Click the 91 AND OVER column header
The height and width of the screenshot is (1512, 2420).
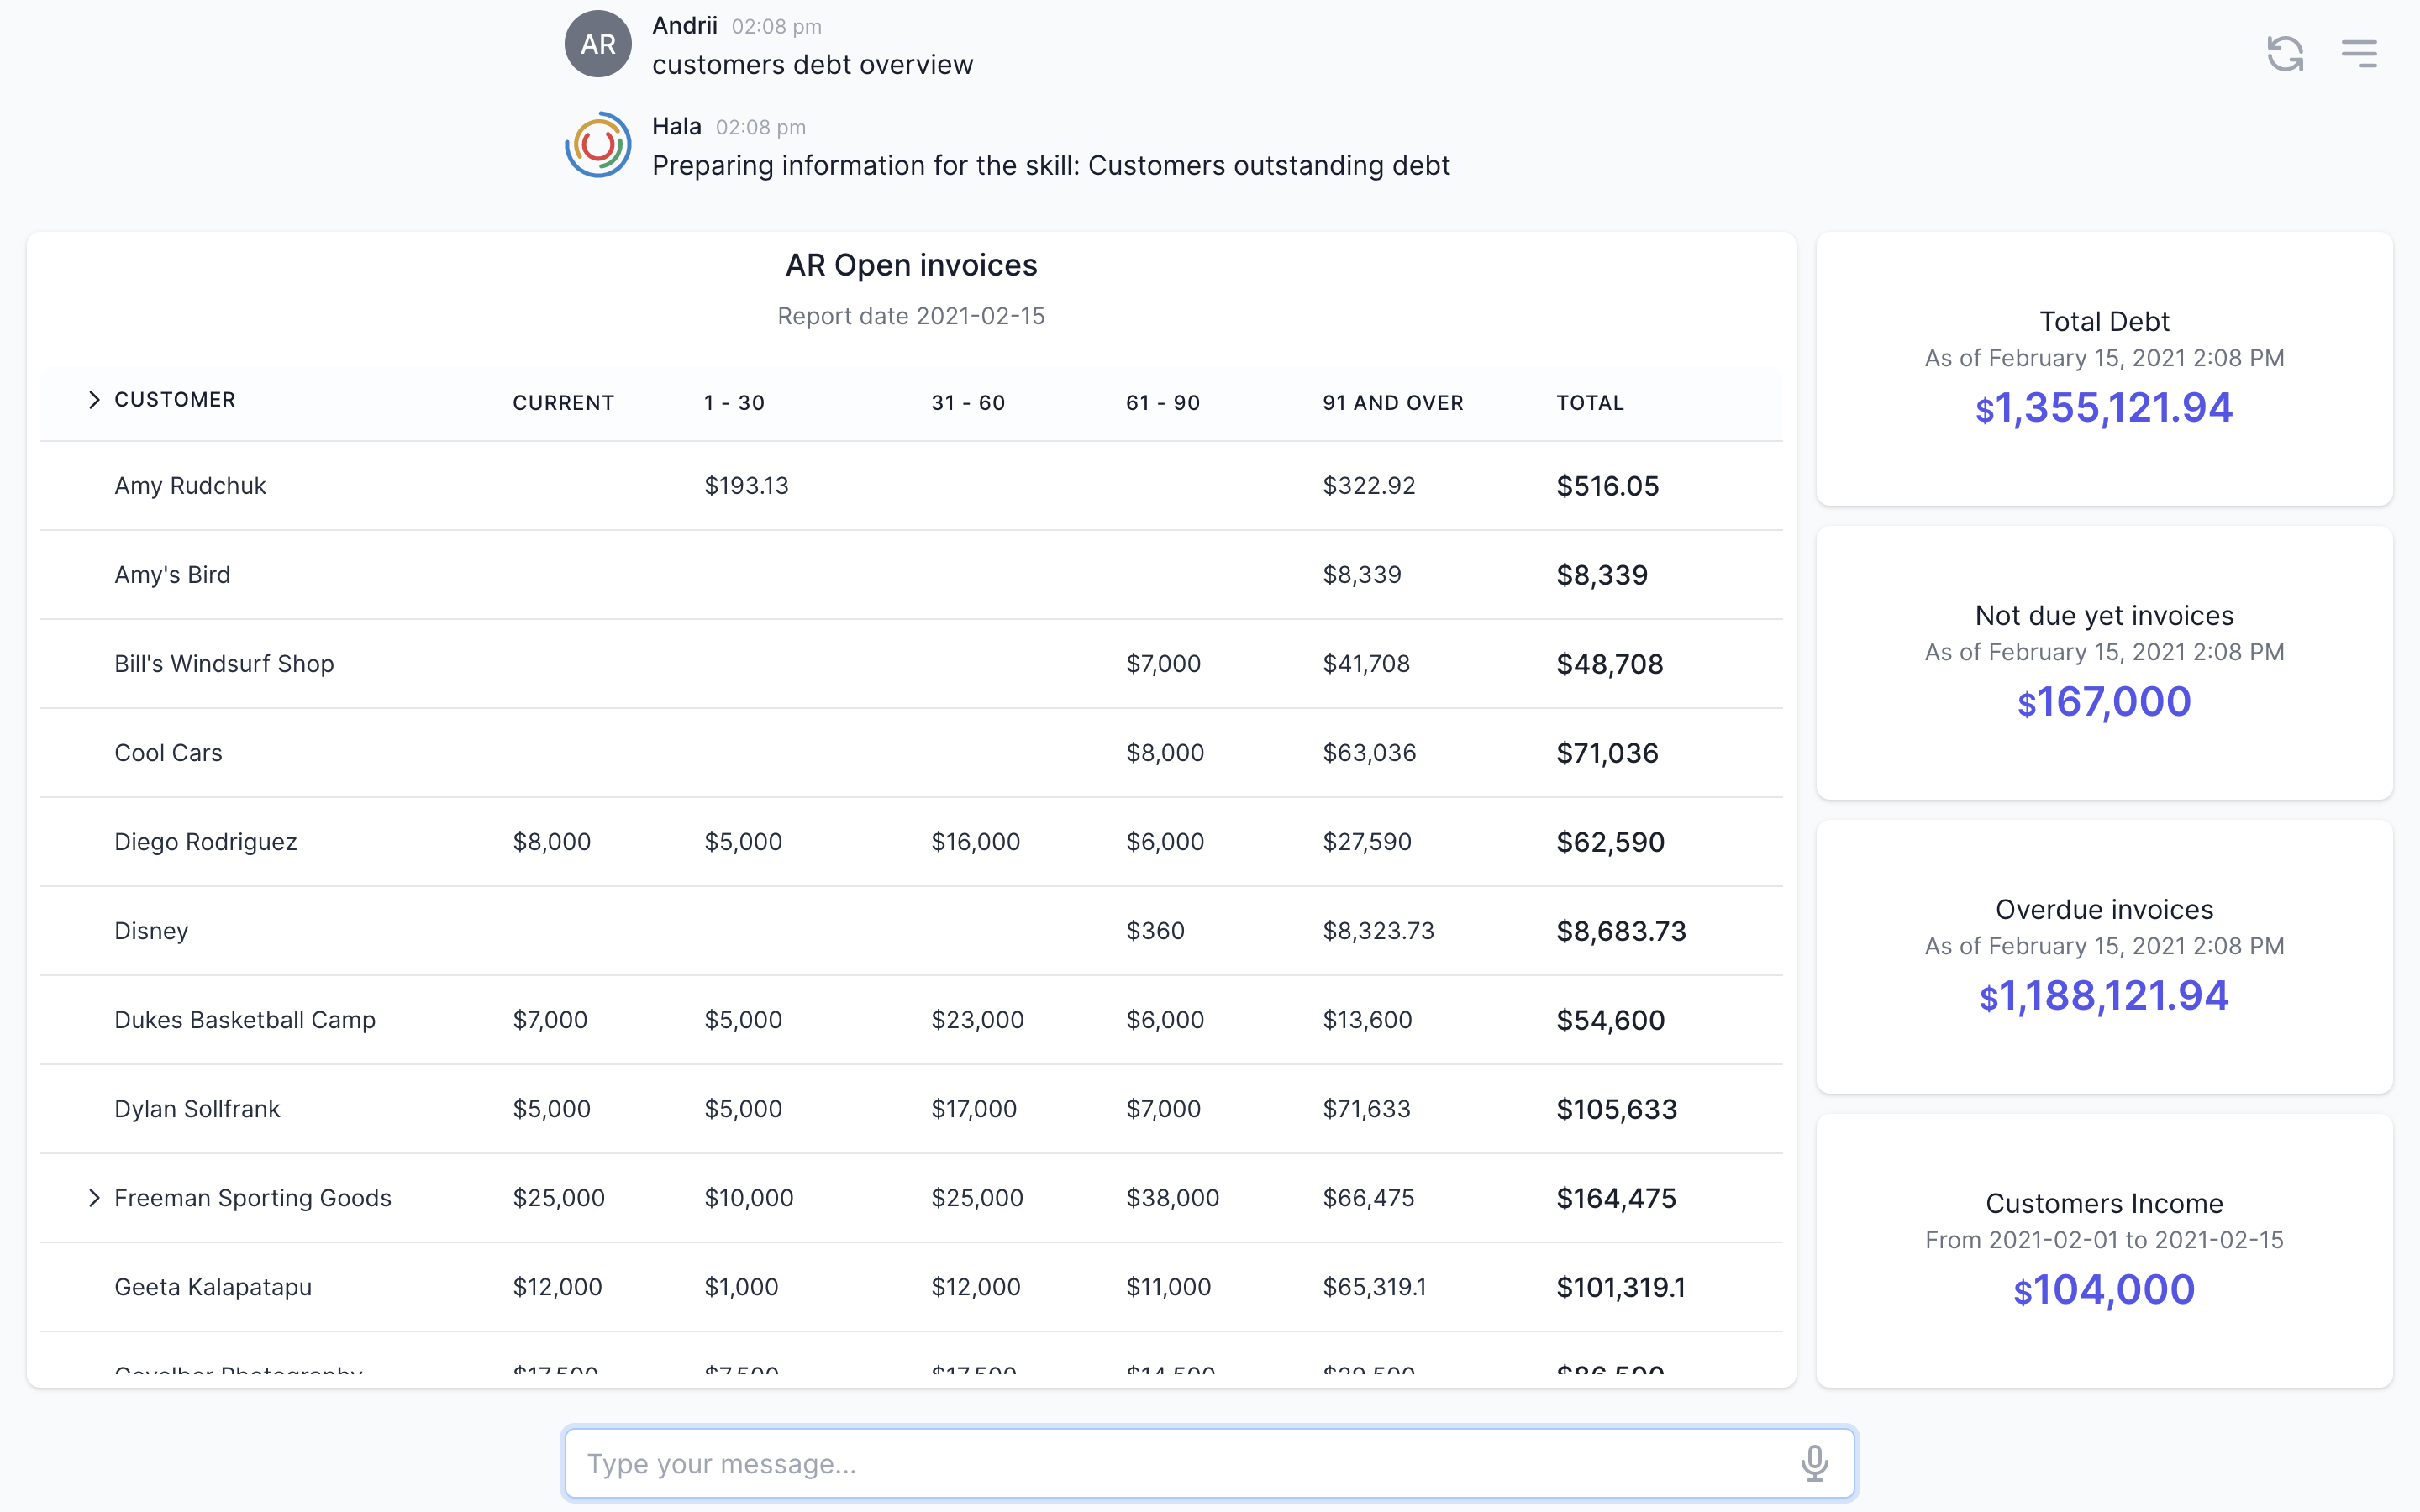(1393, 403)
